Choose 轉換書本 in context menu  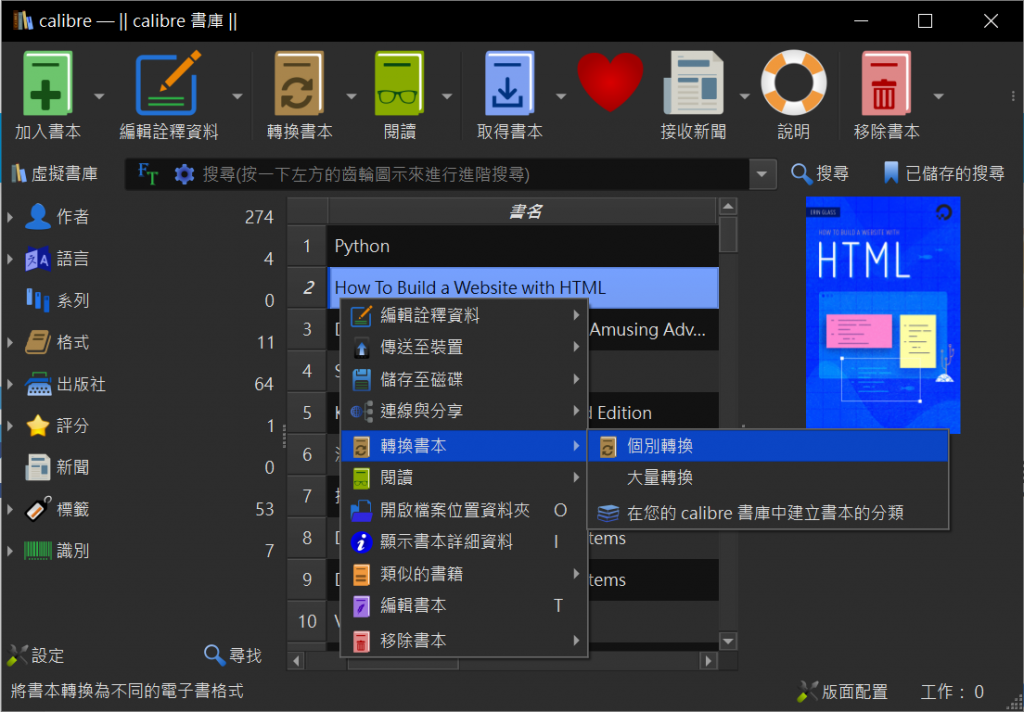(464, 446)
